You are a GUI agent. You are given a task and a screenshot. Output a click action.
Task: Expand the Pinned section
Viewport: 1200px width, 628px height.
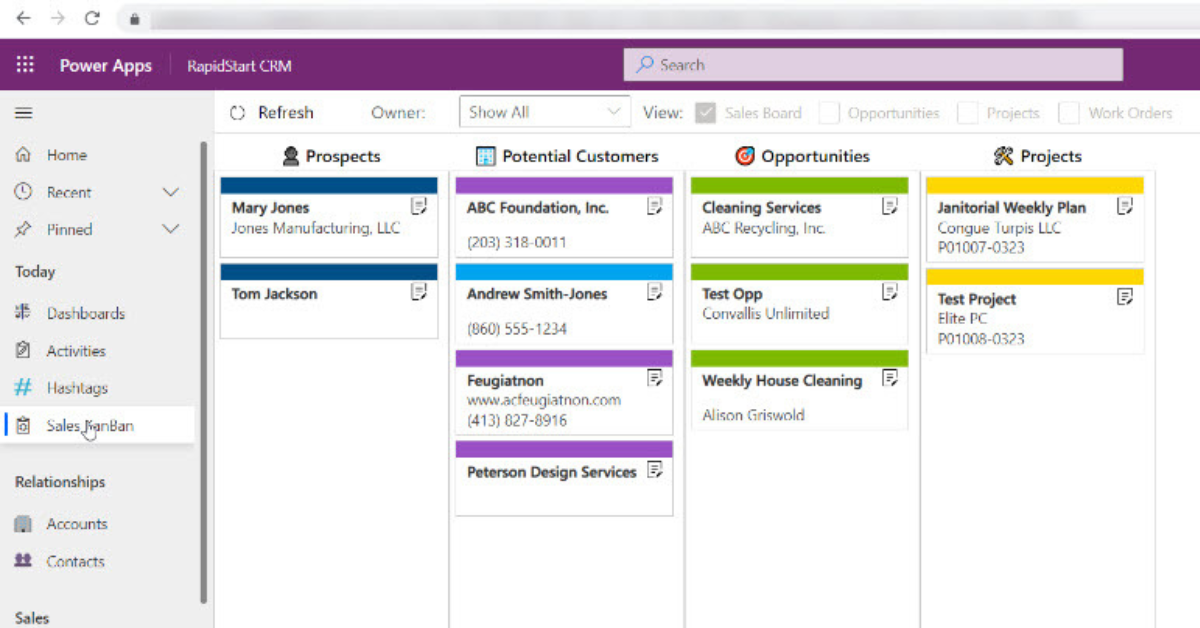pos(173,229)
